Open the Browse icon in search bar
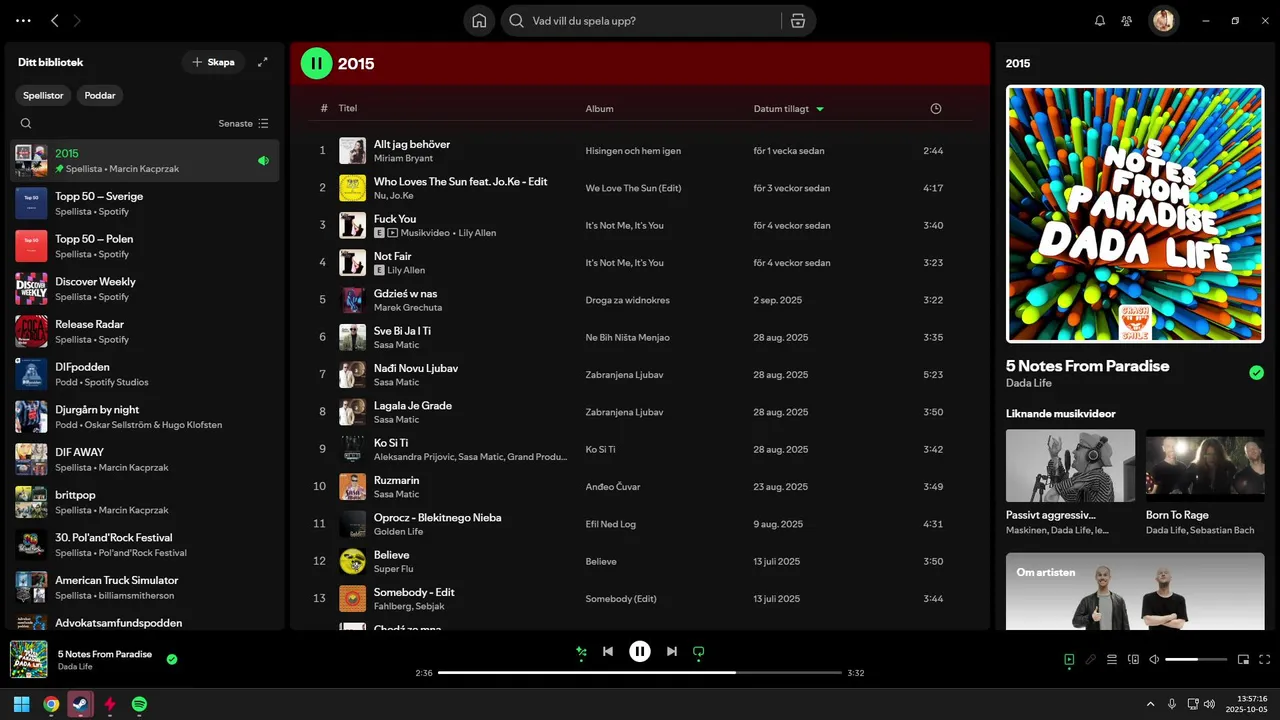 pyautogui.click(x=798, y=21)
